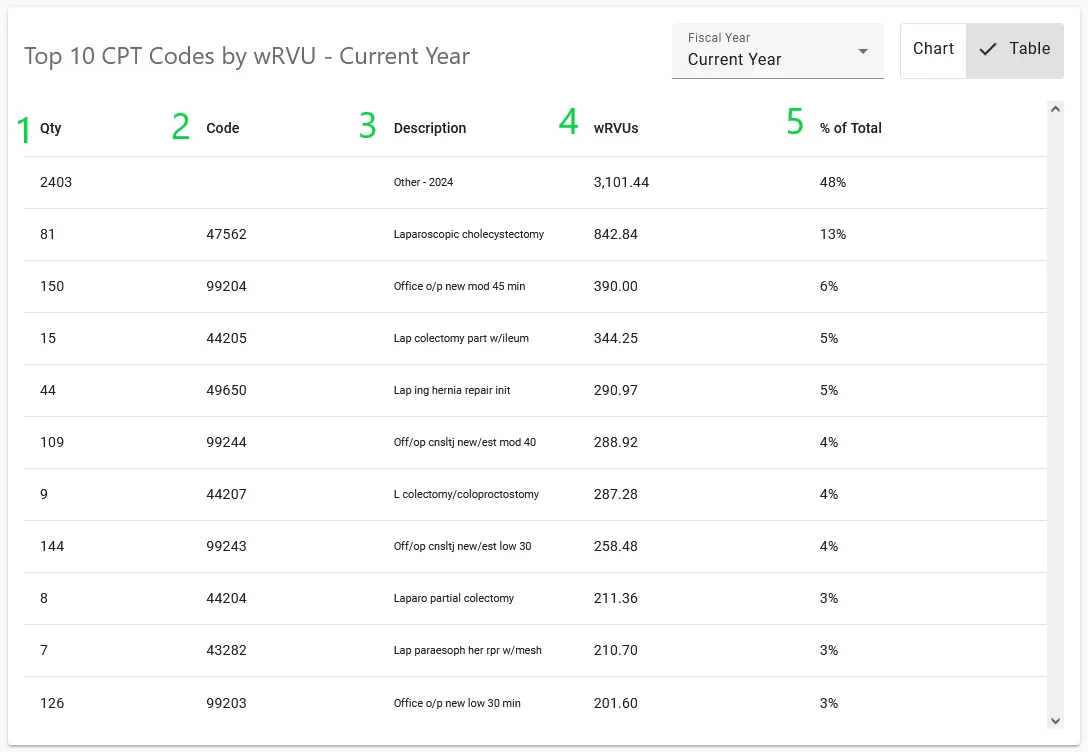Select the Laparo partial colectomy description

click(454, 599)
